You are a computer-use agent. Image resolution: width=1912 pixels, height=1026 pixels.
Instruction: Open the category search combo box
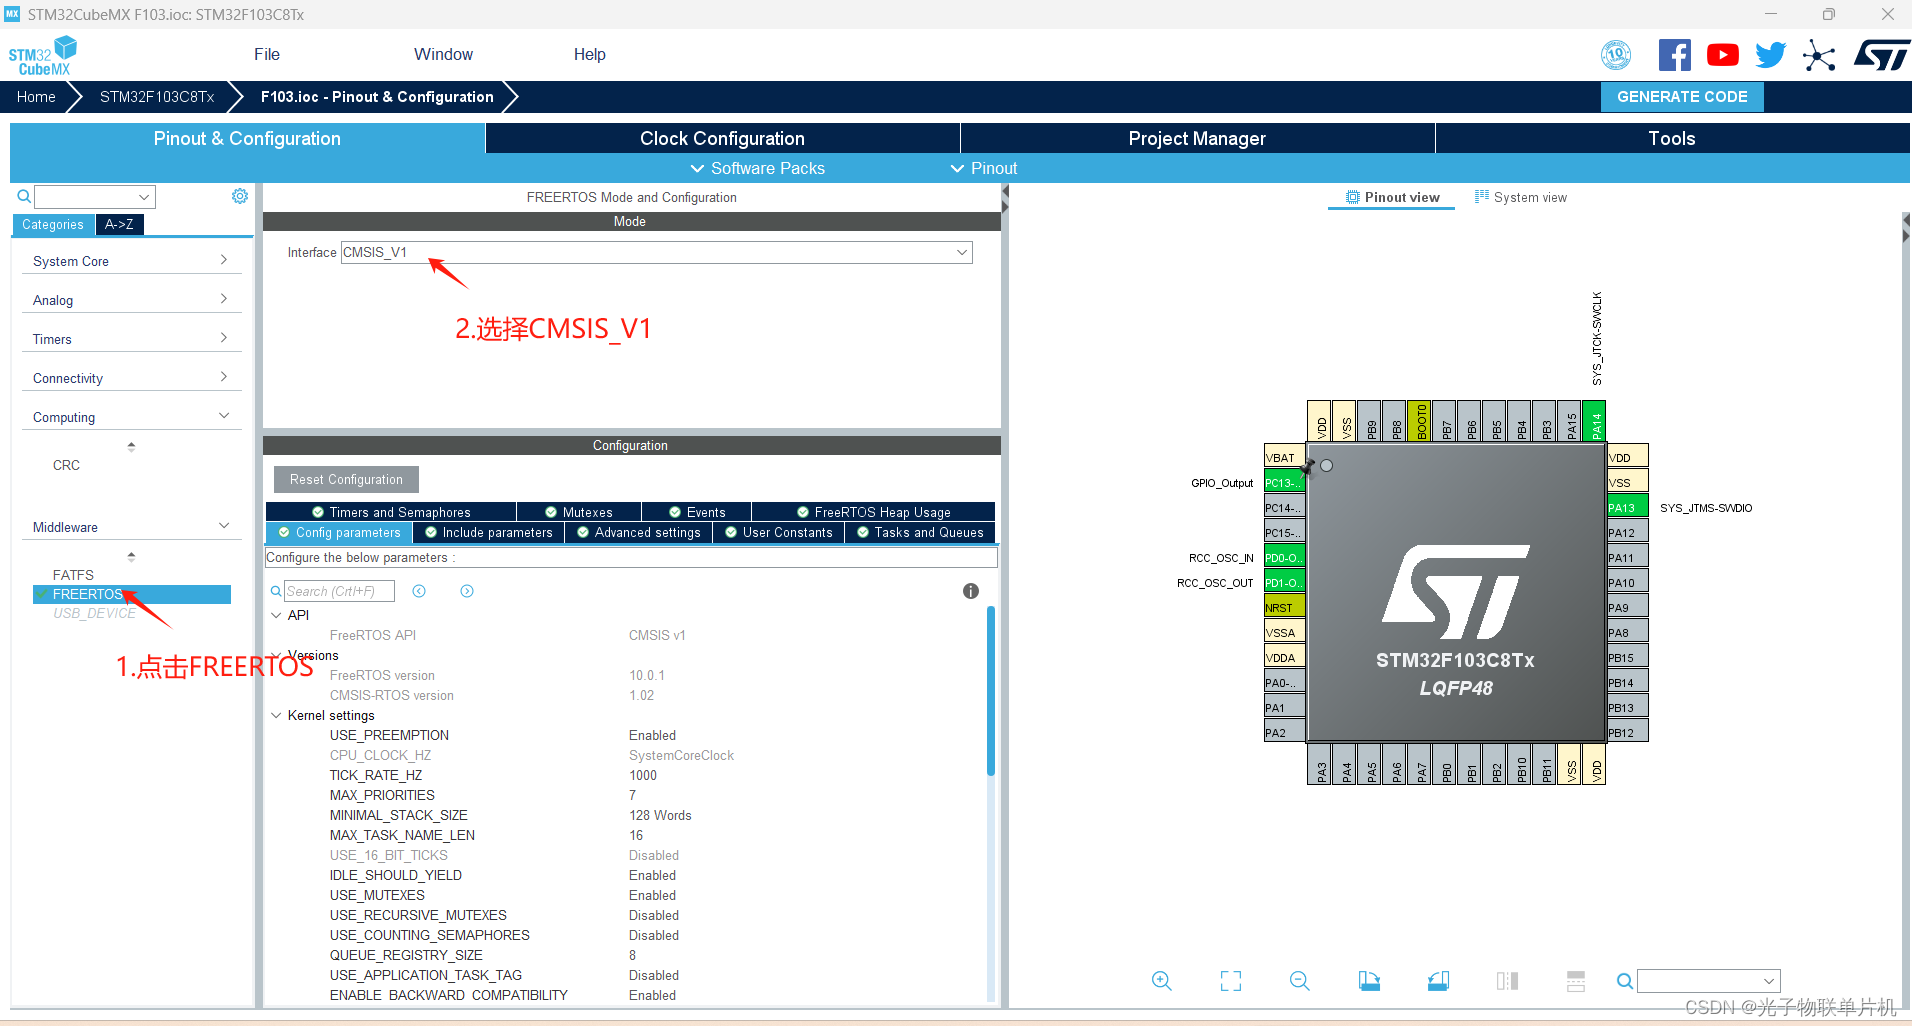(95, 196)
